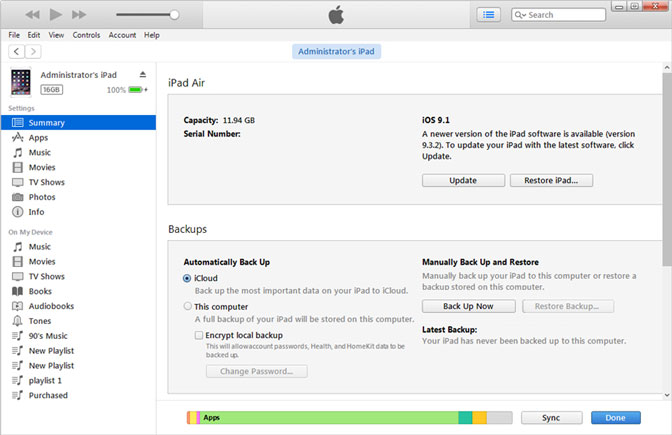Open the playlist 1 entry
Screen dimensions: 672x435
click(x=78, y=381)
